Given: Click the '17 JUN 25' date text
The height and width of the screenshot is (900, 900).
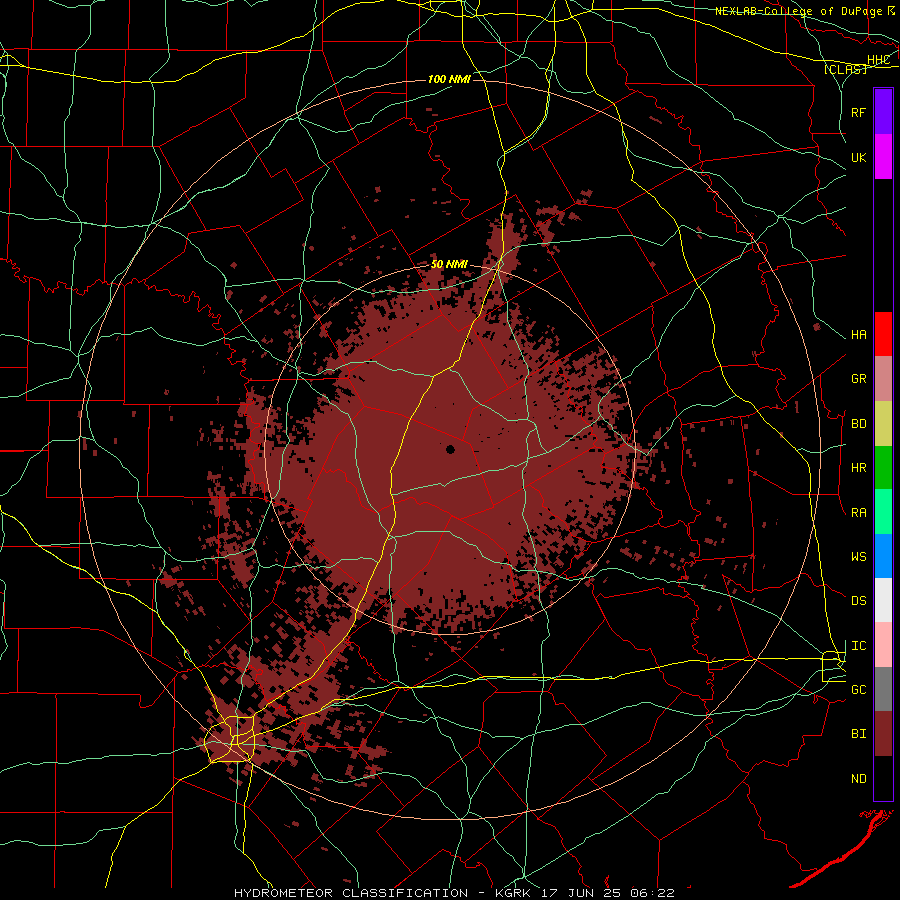Looking at the screenshot, I should tap(581, 893).
